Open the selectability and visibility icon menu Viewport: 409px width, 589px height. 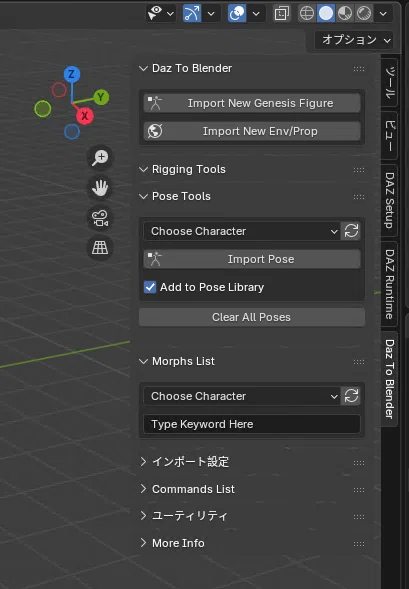(160, 14)
